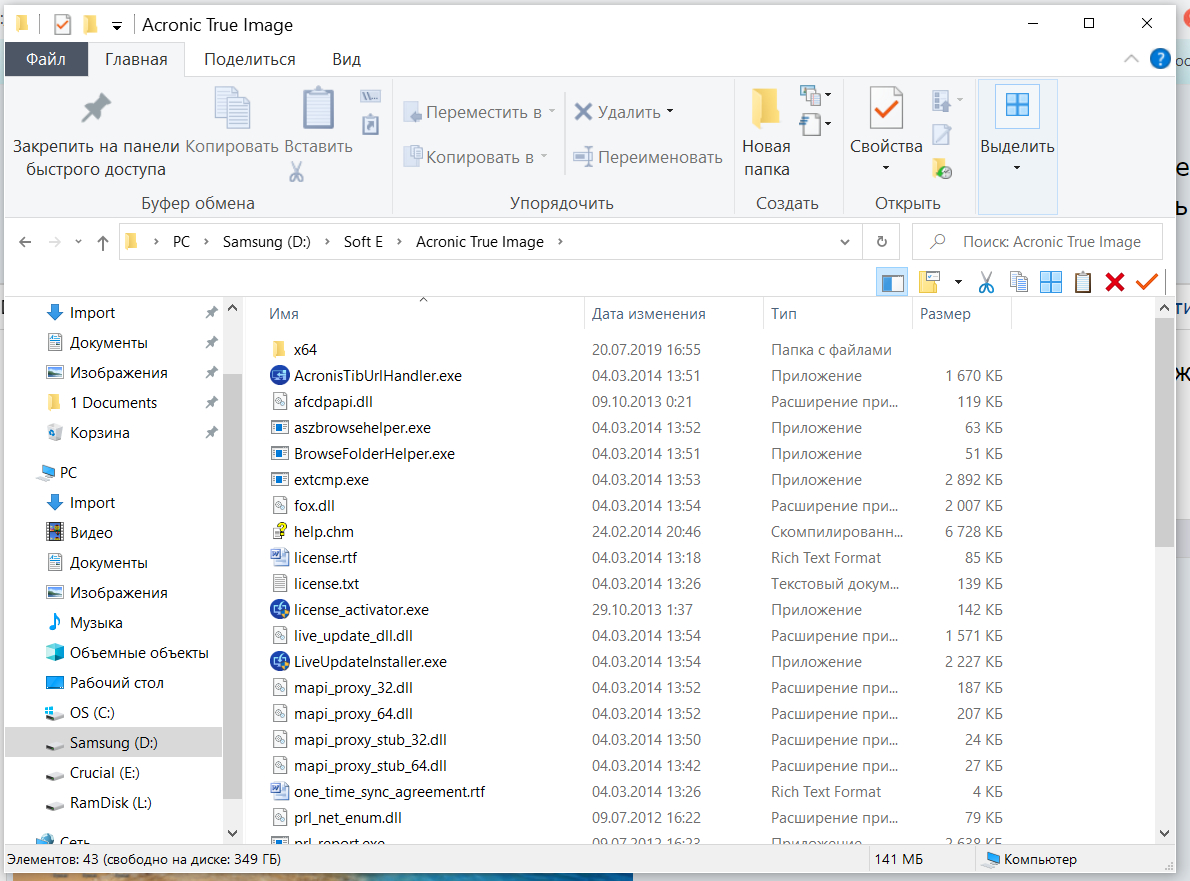Open the Файл menu tab
The image size is (1190, 881).
pos(46,59)
